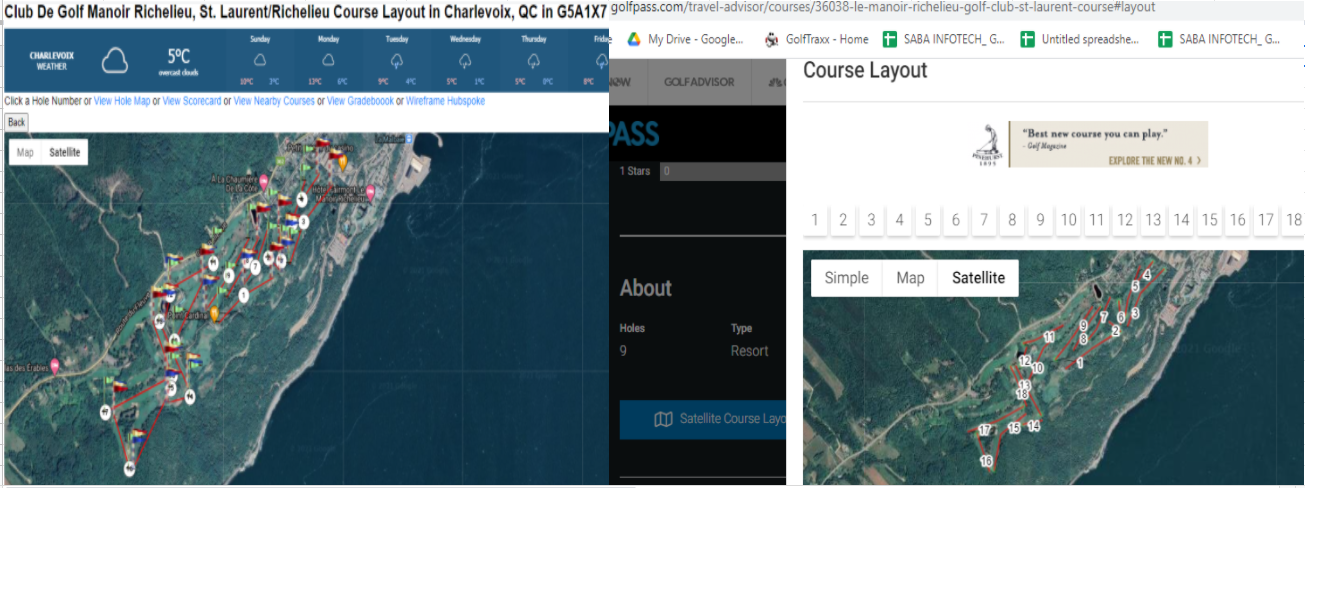Click the About heading

coord(646,288)
